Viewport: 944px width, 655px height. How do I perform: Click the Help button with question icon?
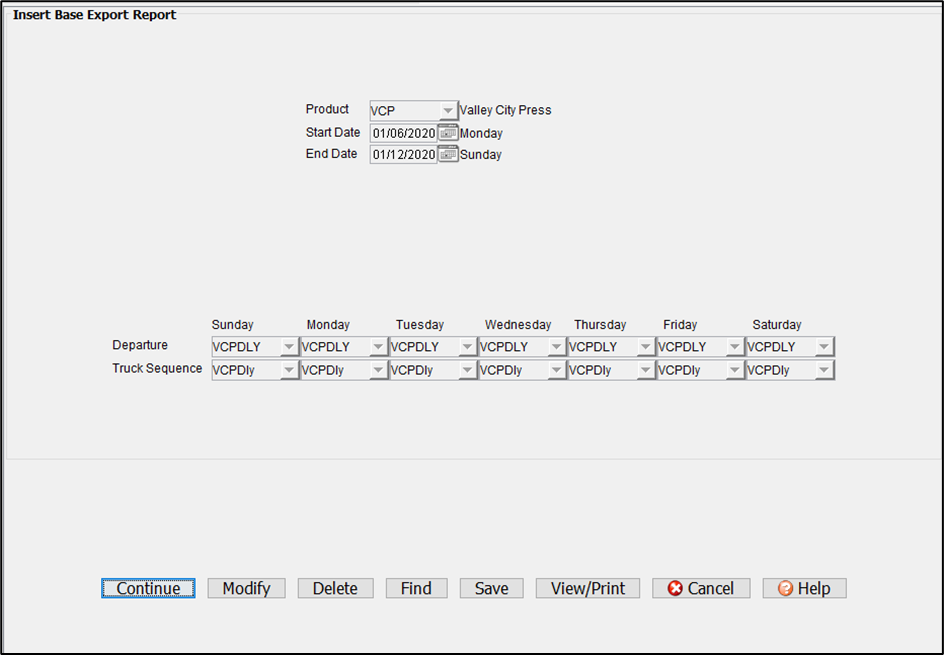804,588
